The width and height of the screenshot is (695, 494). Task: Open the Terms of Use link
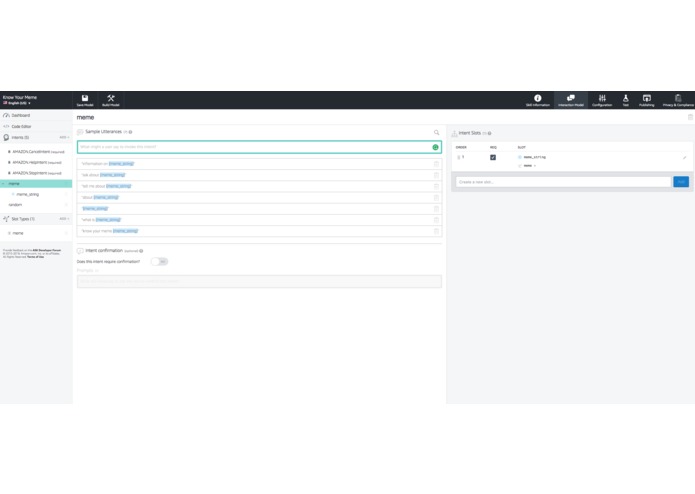[x=35, y=257]
